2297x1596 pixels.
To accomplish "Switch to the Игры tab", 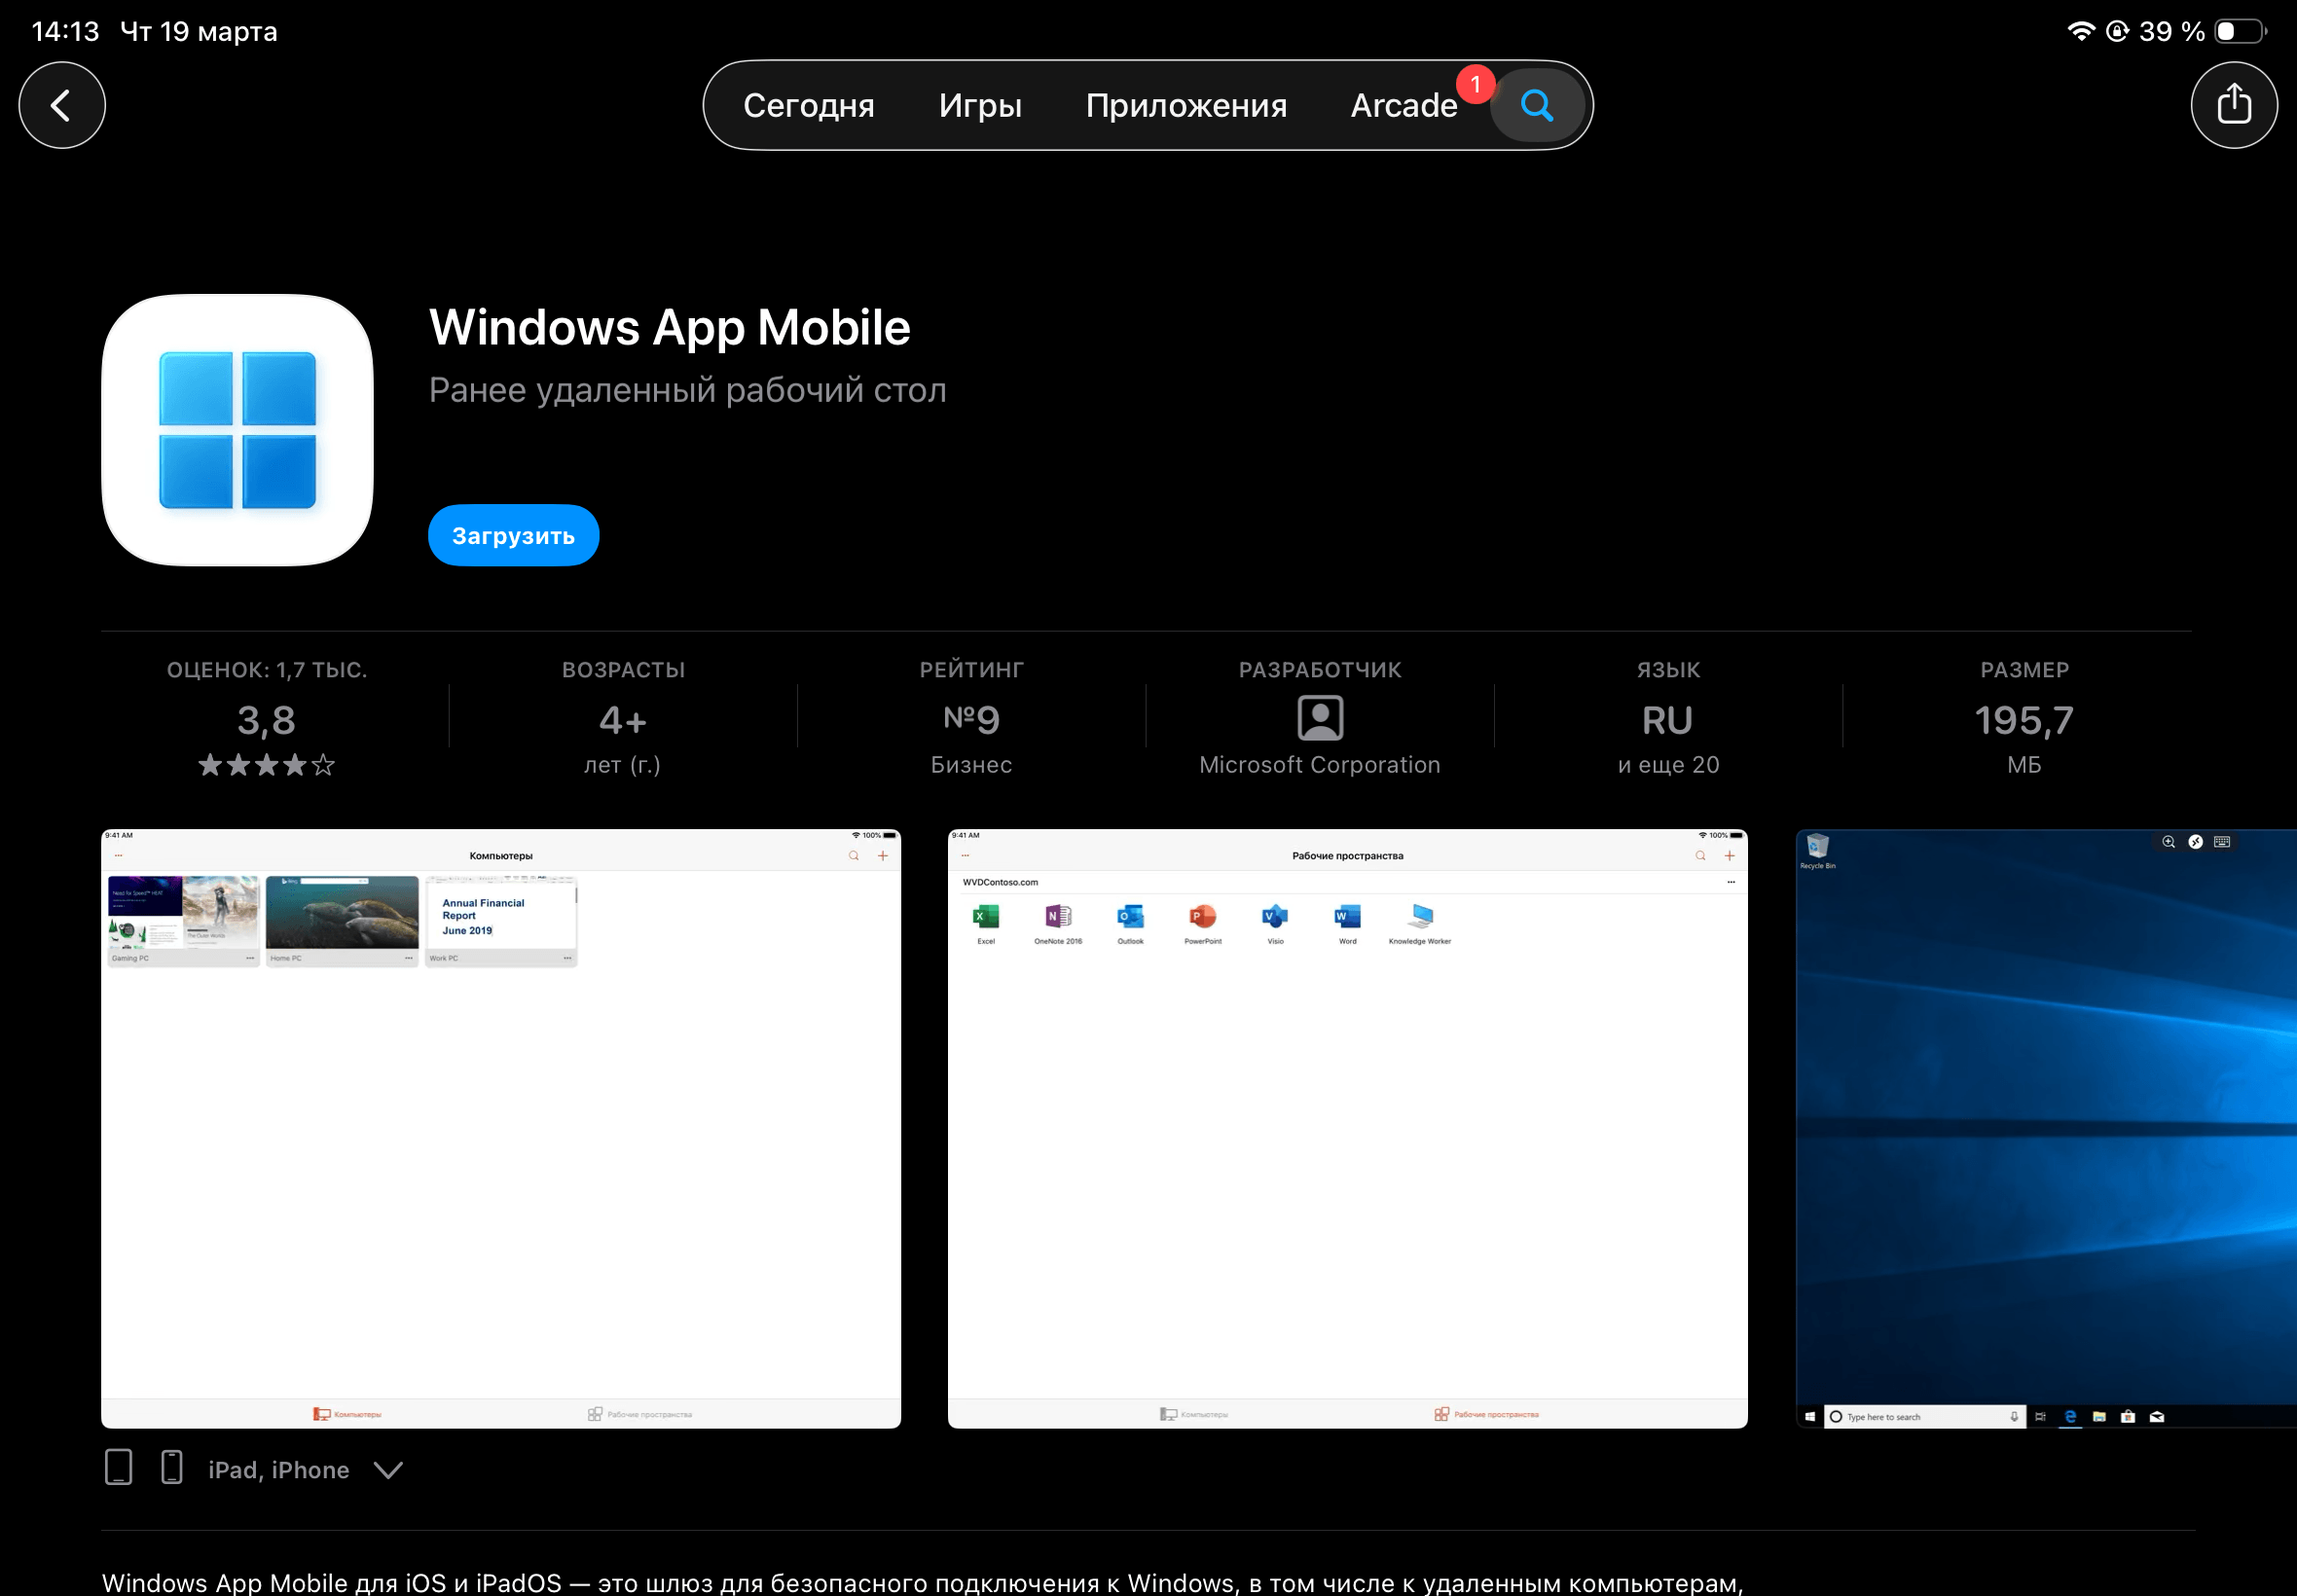I will [980, 105].
